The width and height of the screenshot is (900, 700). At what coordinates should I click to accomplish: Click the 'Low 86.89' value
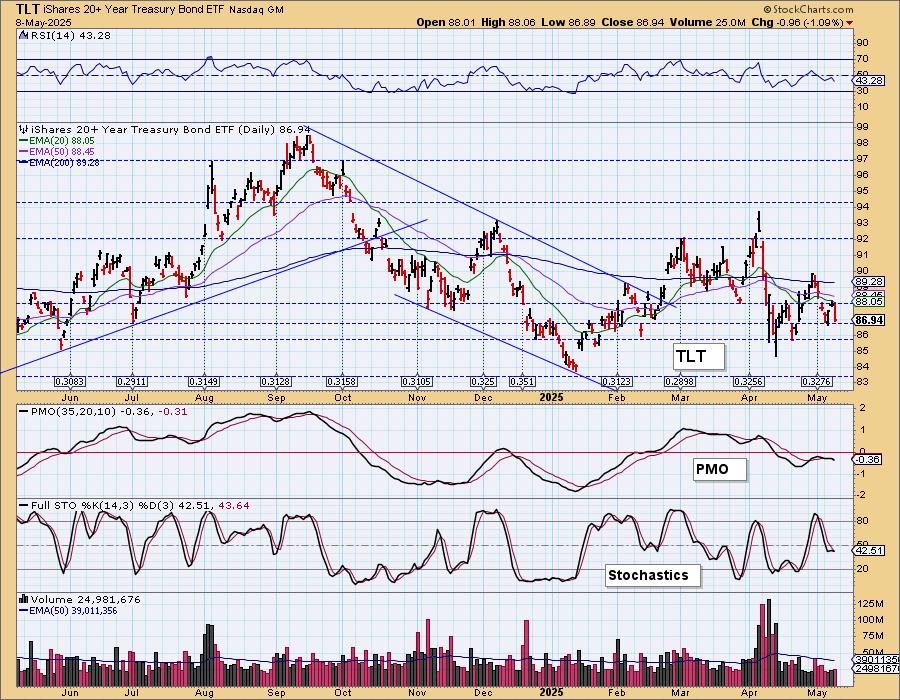568,23
